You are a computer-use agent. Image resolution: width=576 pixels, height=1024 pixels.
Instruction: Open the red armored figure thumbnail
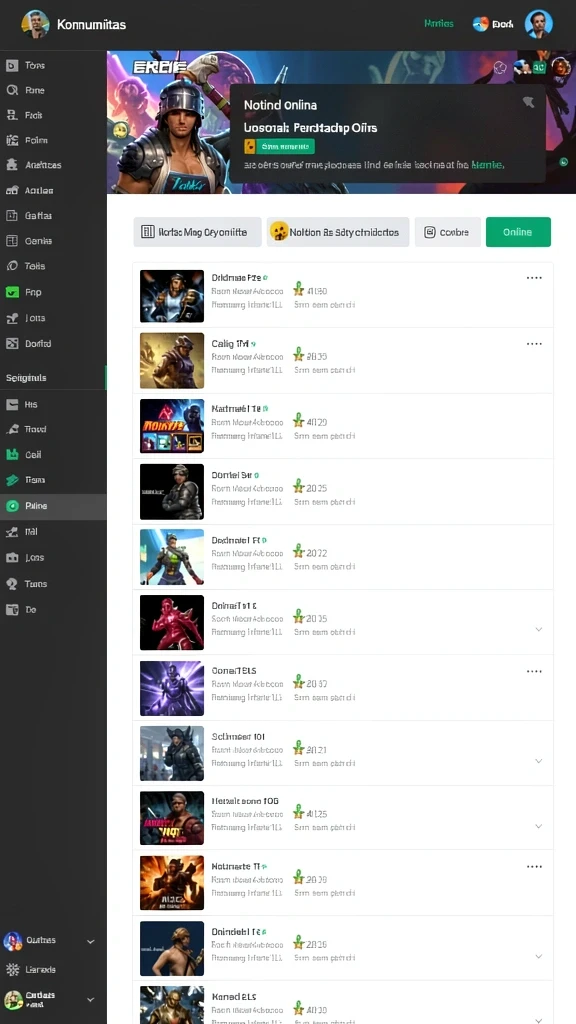[x=172, y=622]
